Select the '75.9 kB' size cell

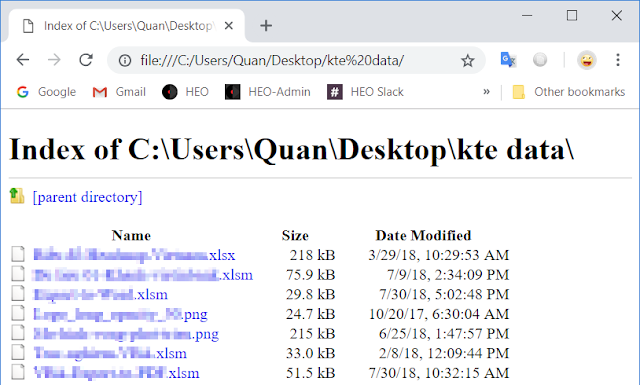(x=311, y=275)
